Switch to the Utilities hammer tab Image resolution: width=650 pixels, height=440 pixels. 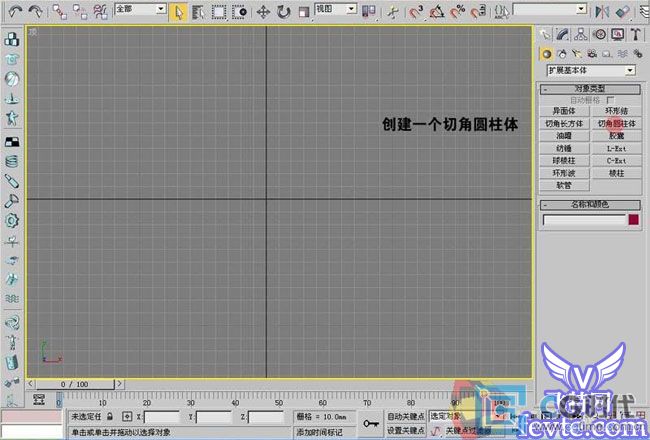point(635,34)
